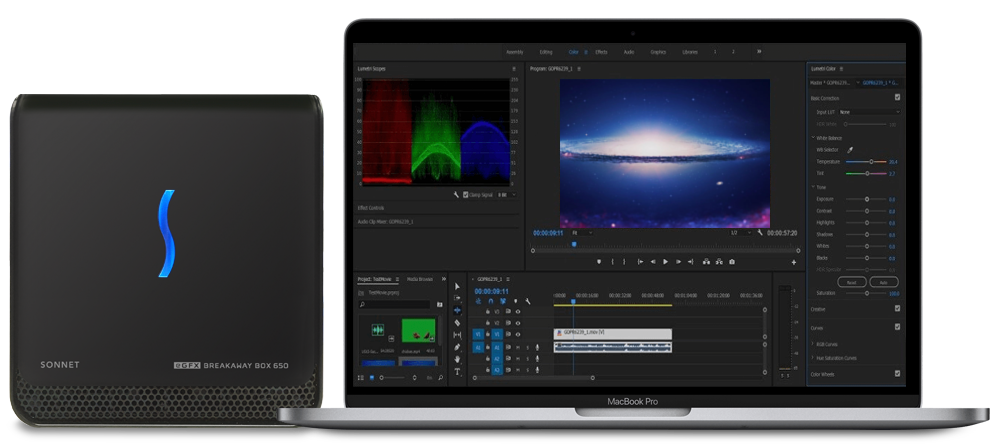This screenshot has width=1000, height=448.
Task: Toggle Curves section checkbox
Action: click(897, 326)
